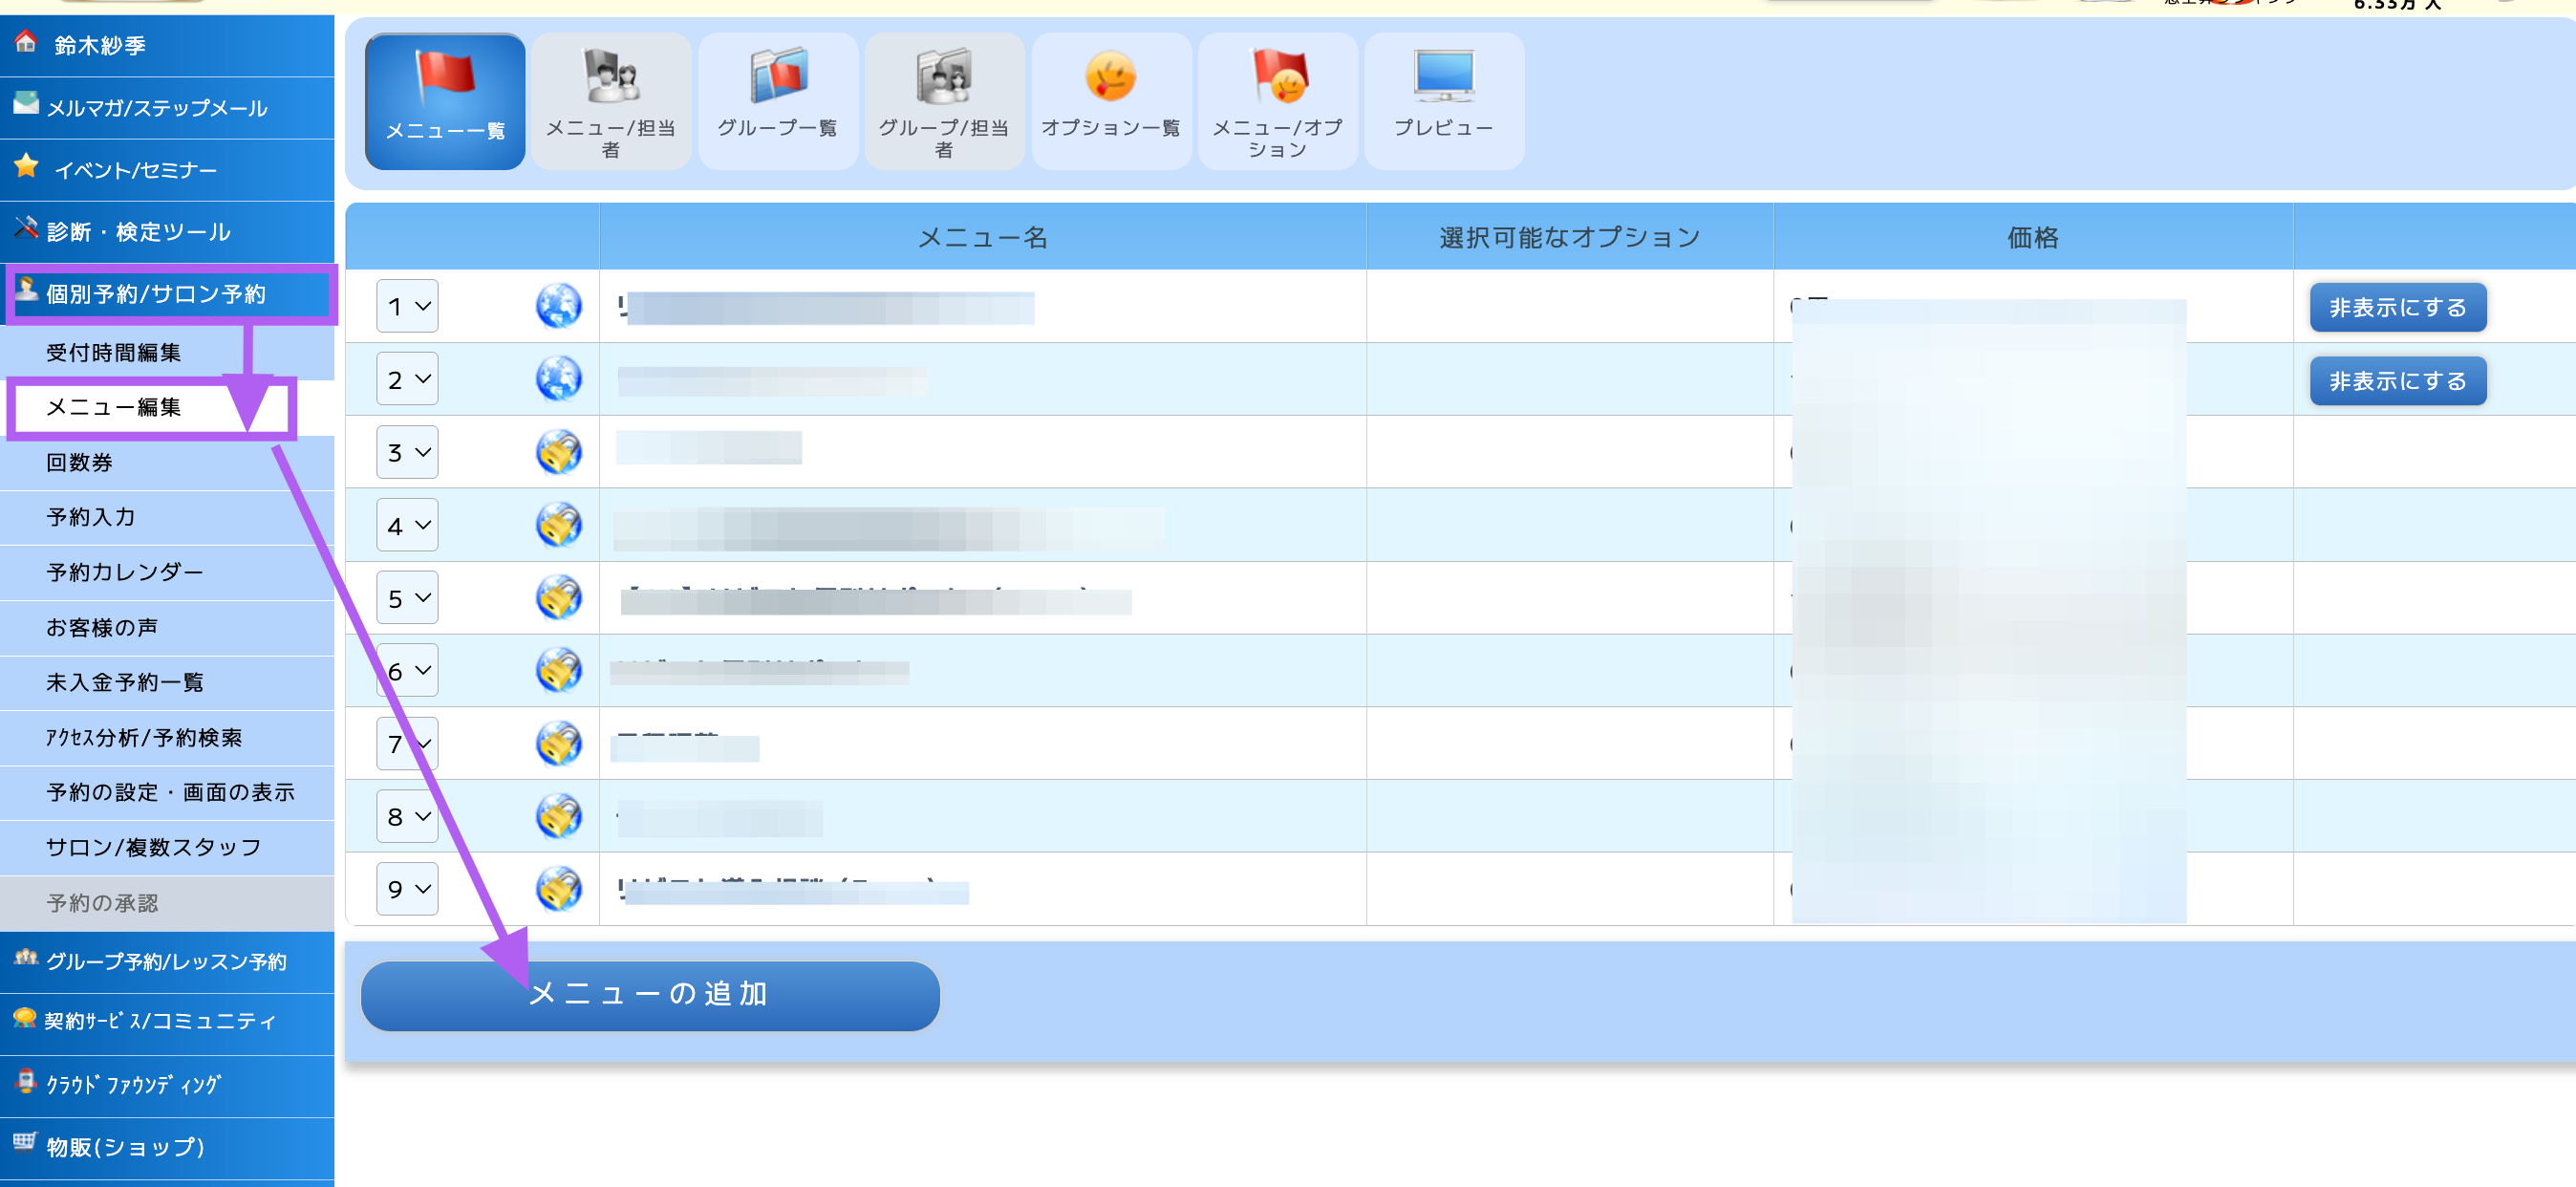Hide menu 2 with 非表示にする button

click(2397, 381)
